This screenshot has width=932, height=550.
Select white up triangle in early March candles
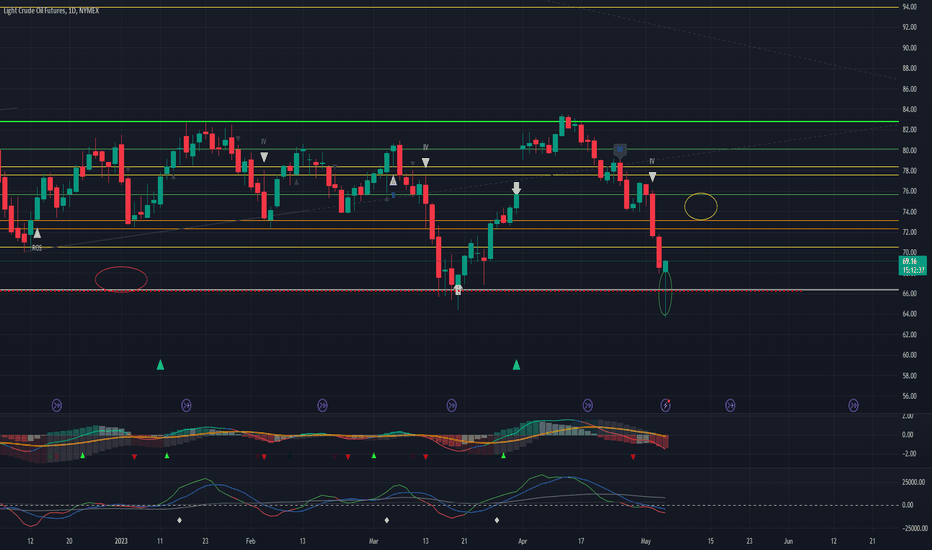[393, 180]
